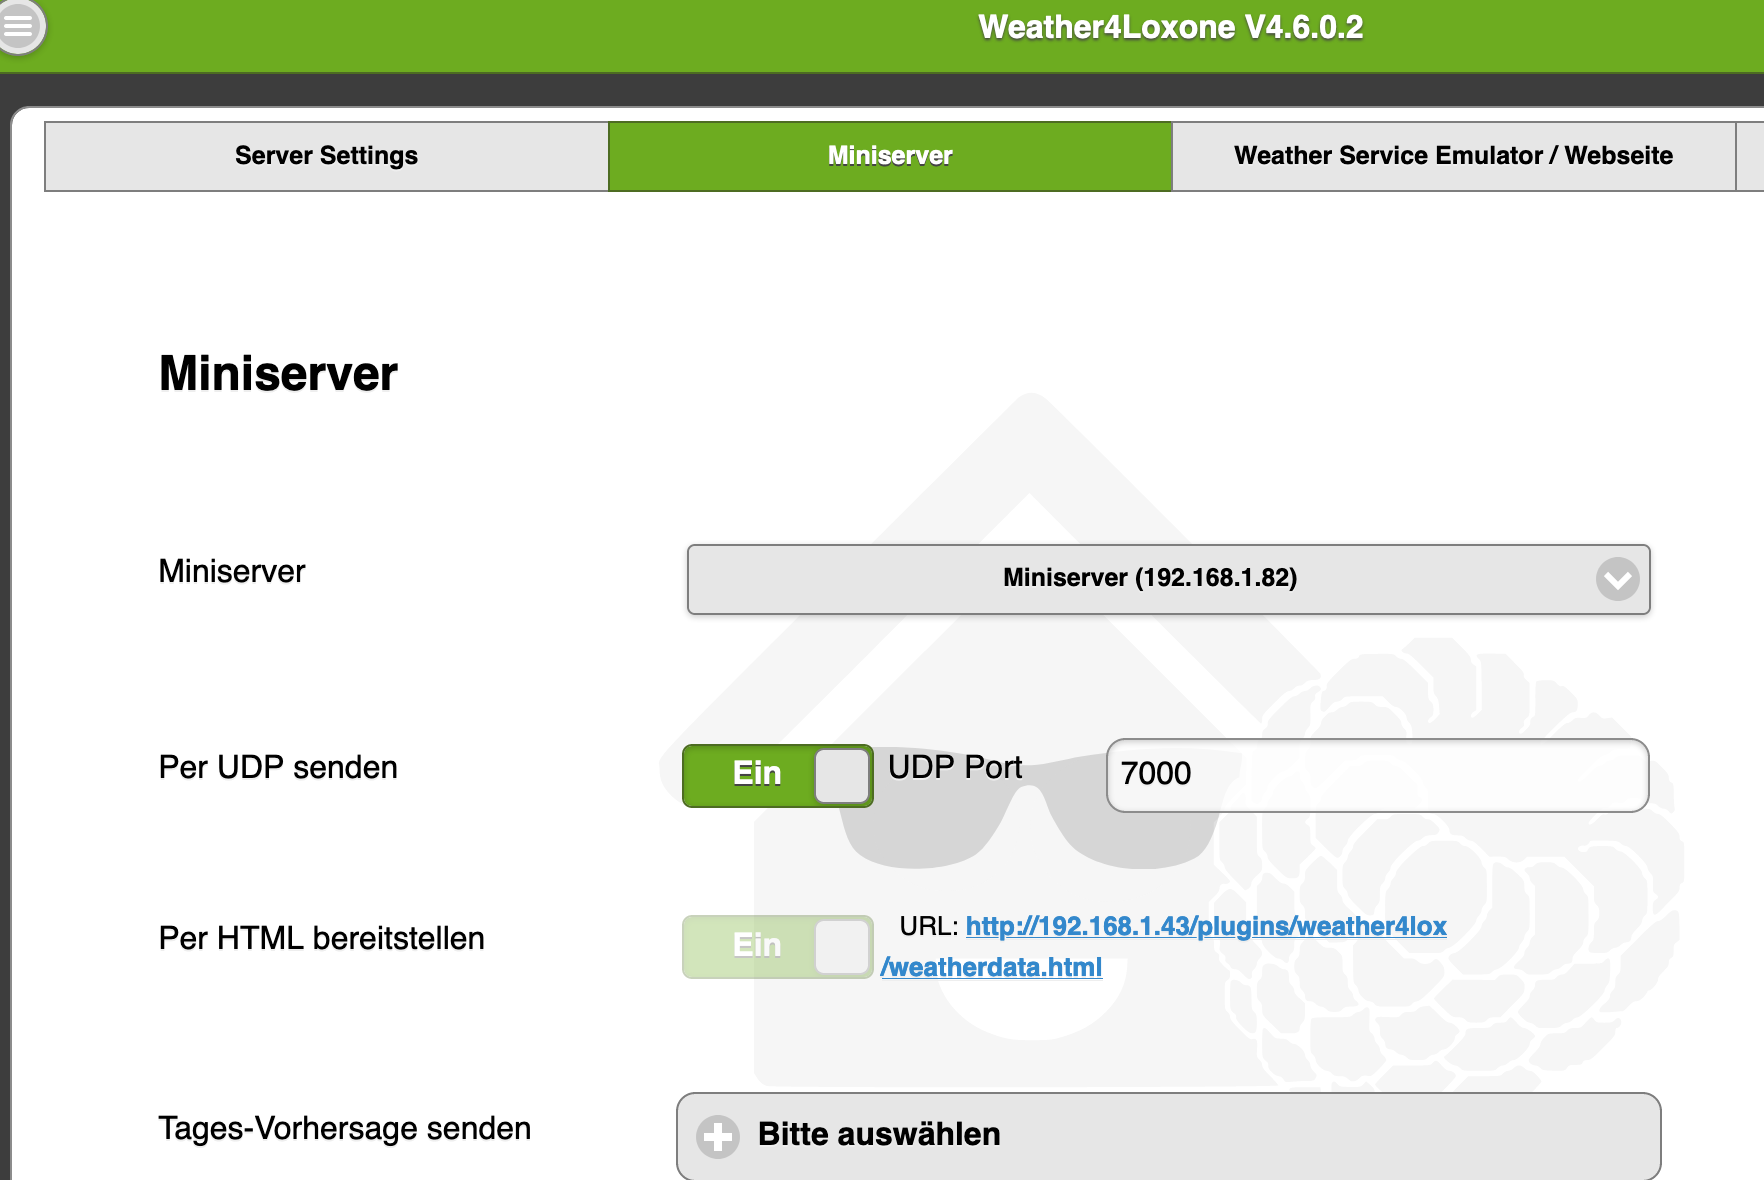Click the UDP Port input field

[x=1377, y=775]
